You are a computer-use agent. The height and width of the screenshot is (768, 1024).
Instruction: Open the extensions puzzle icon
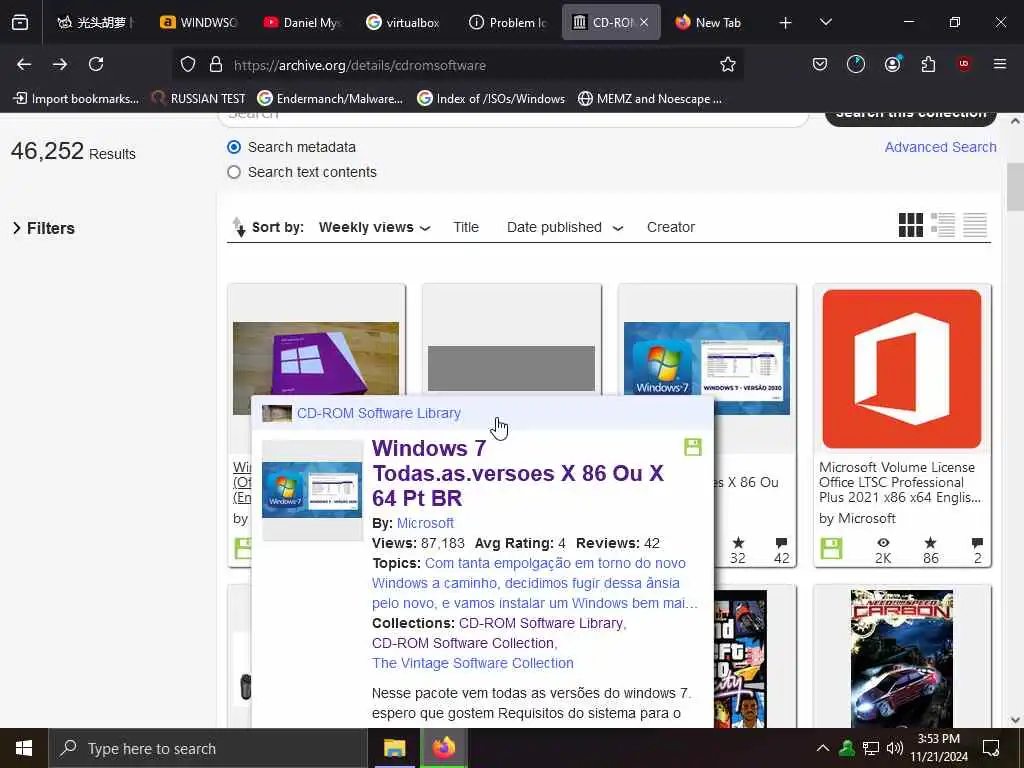coord(928,64)
